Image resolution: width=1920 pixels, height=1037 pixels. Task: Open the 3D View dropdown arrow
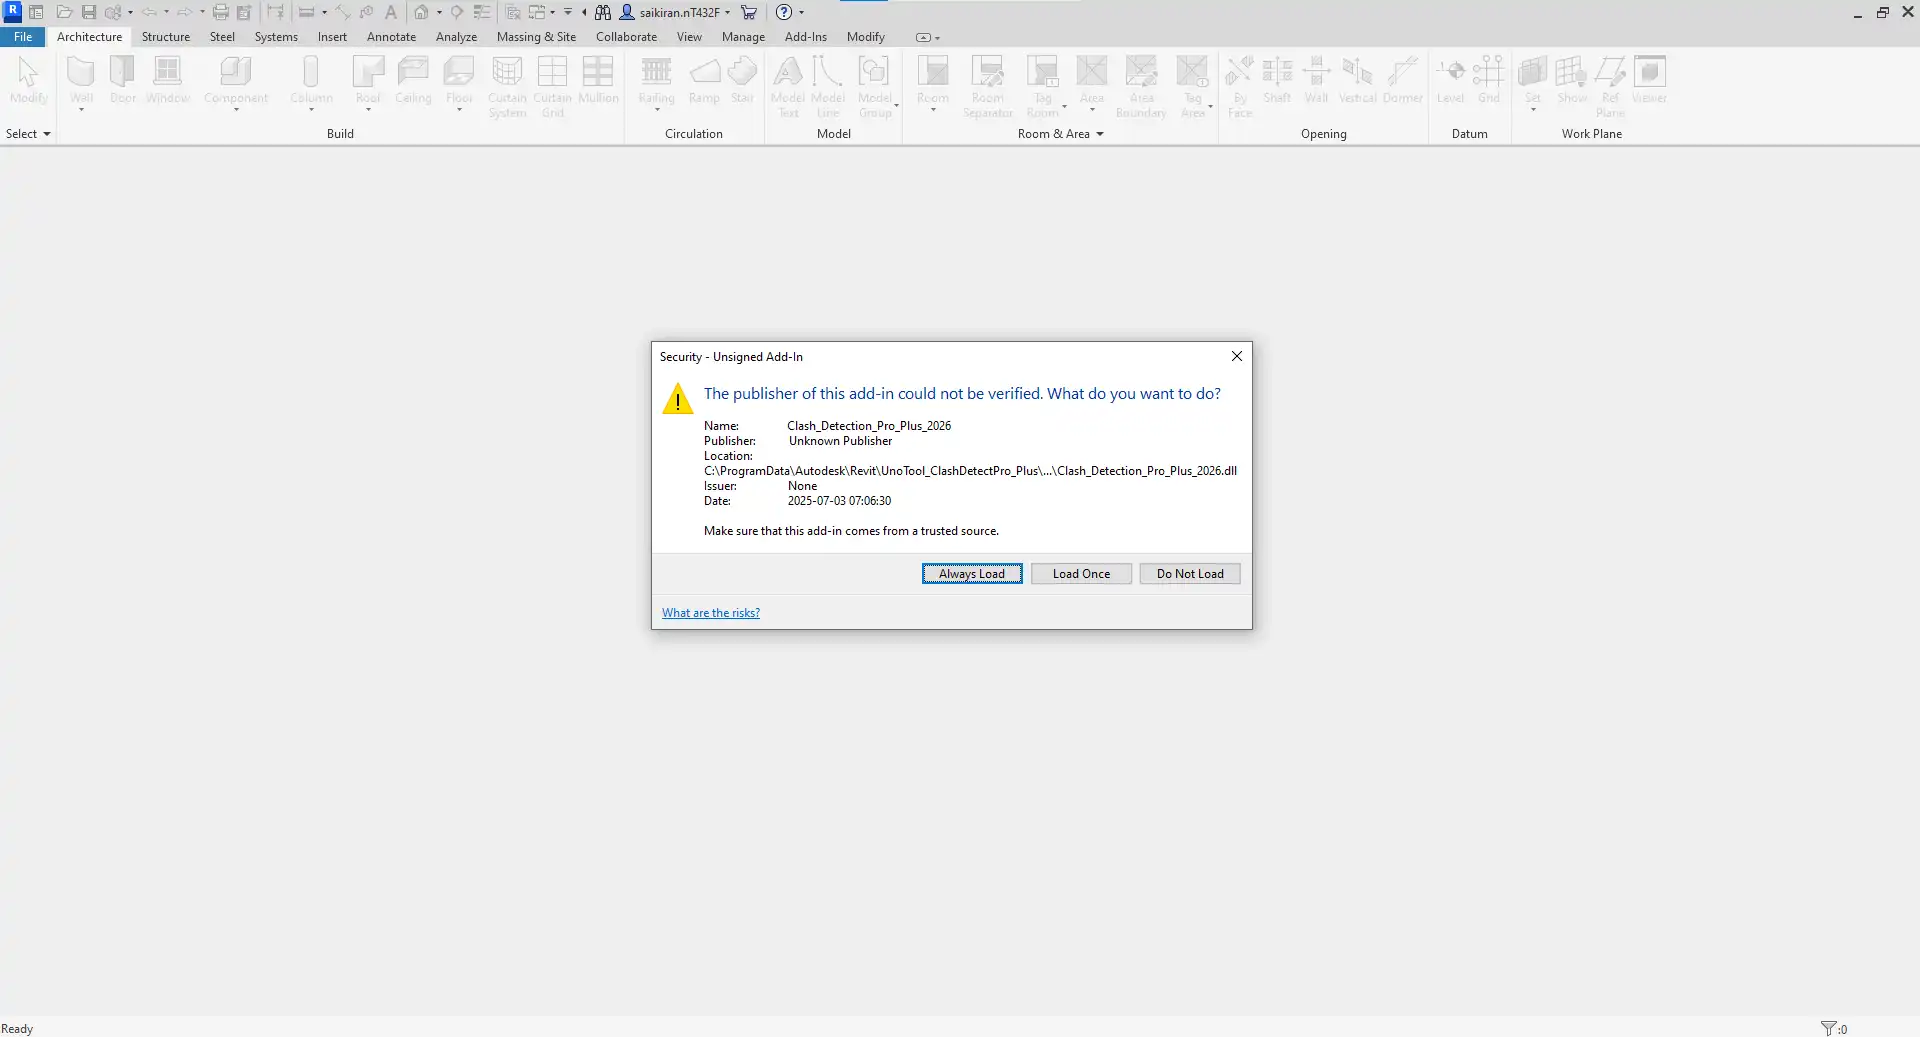[439, 13]
